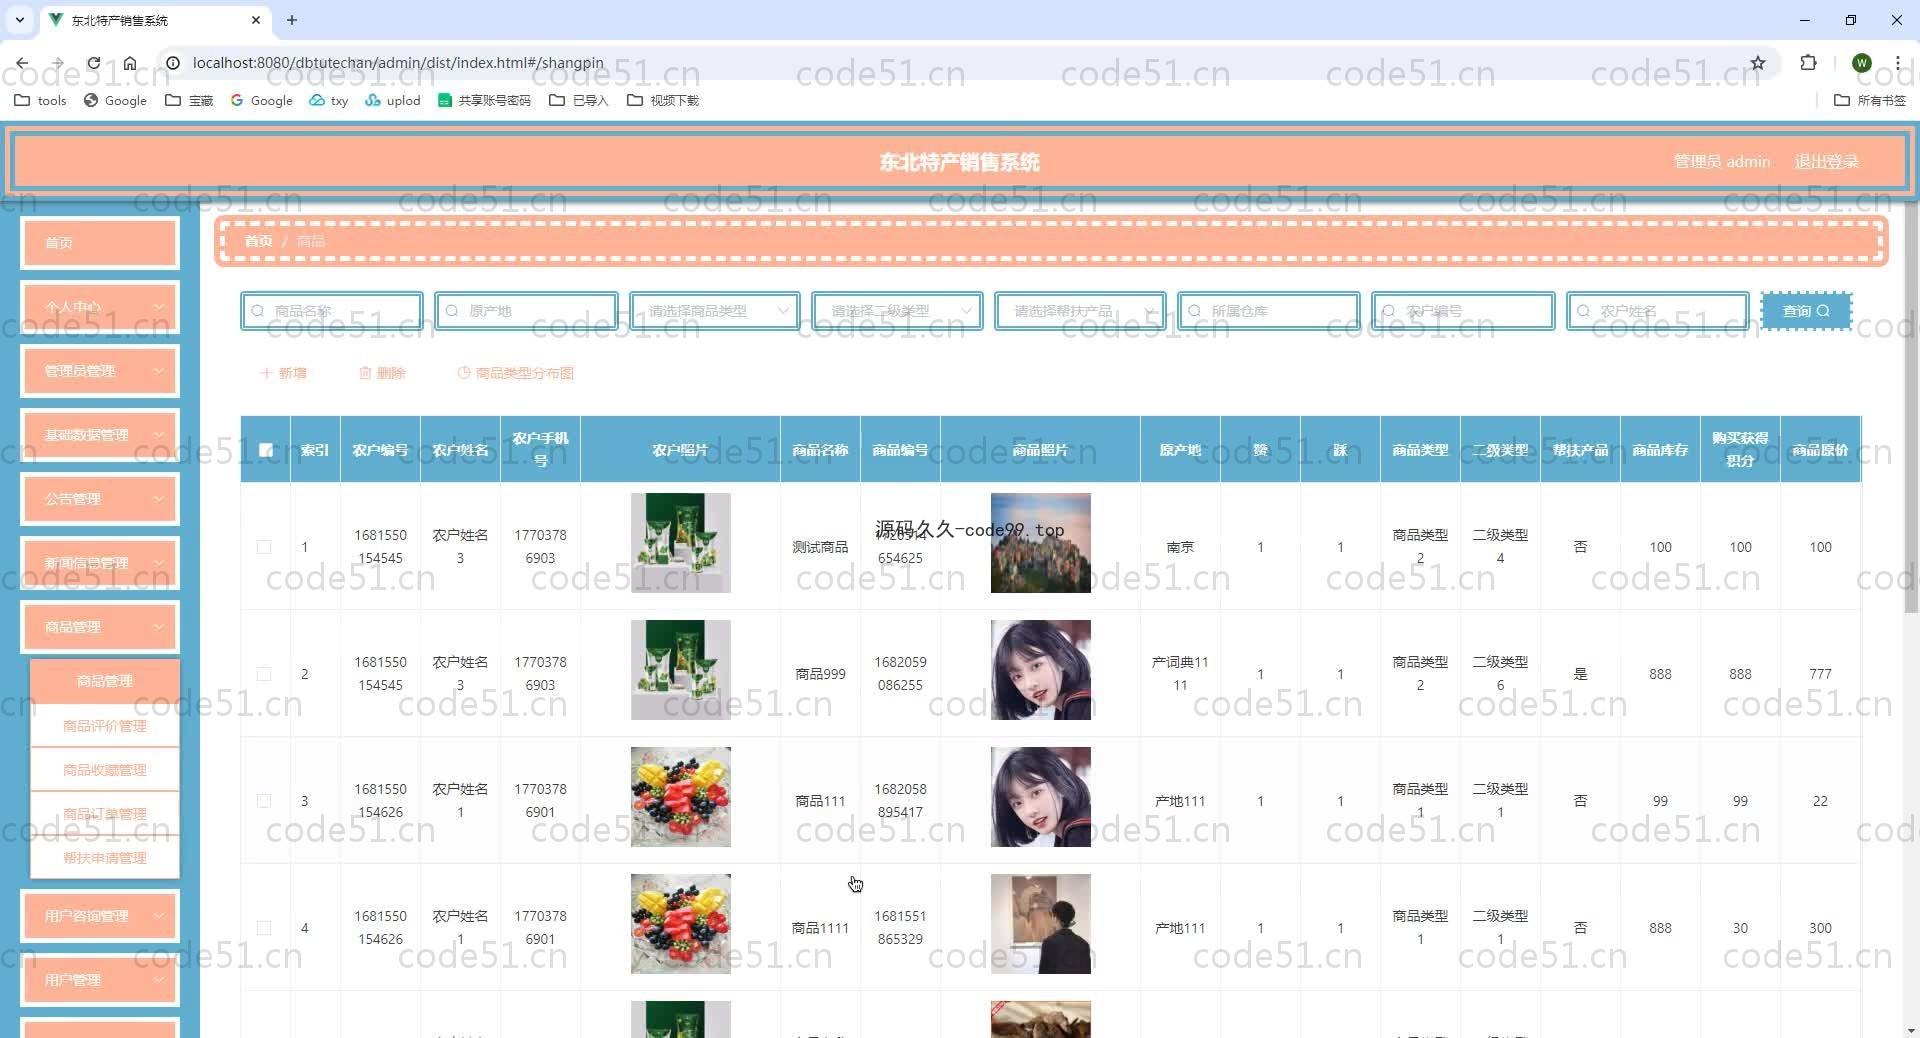Select the 商品订单管理 submenu item
Image resolution: width=1920 pixels, height=1038 pixels.
[105, 814]
